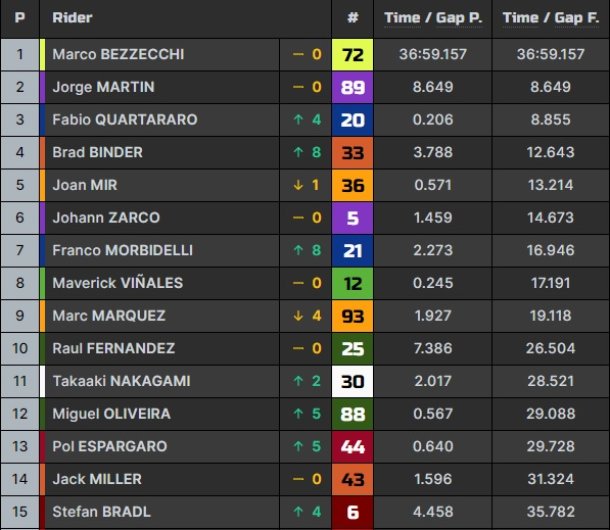The image size is (610, 530).
Task: Open Jorge MARTIN rider link
Action: point(103,87)
